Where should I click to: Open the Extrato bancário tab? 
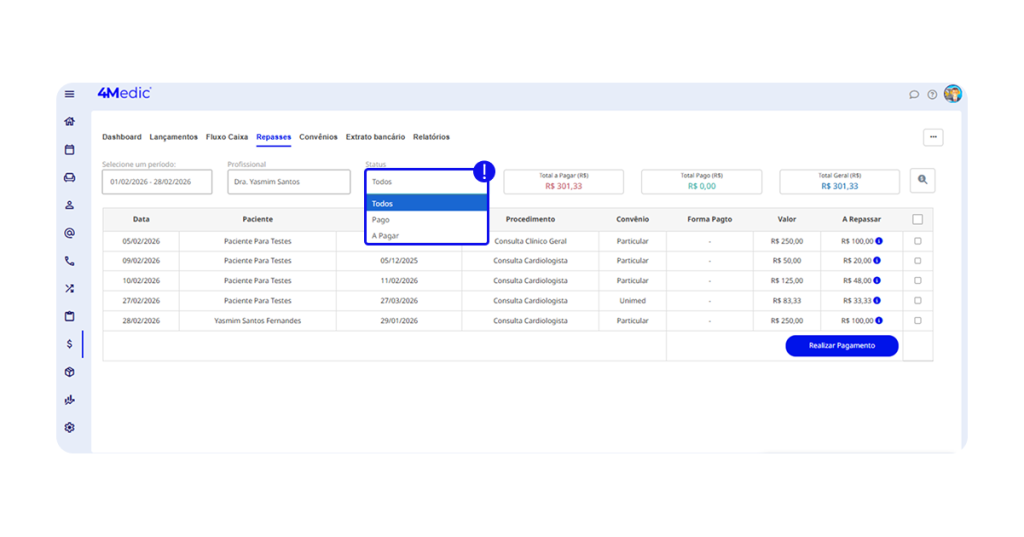coord(375,137)
